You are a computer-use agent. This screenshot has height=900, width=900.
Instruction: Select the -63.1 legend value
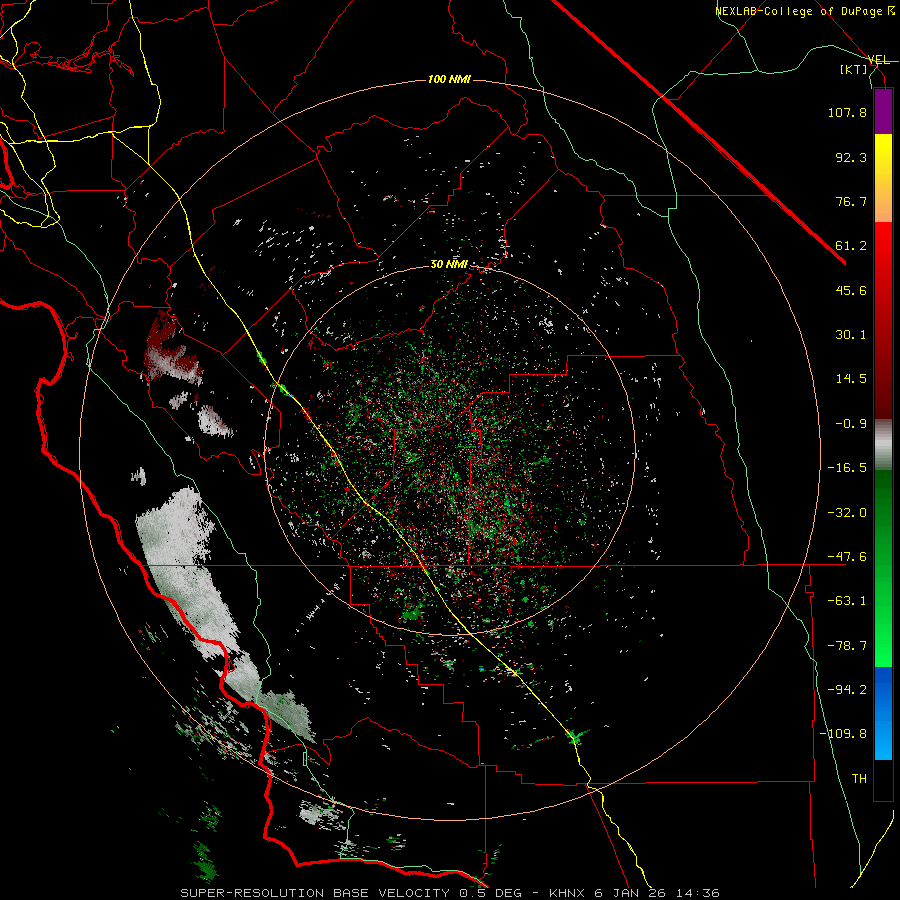click(x=847, y=601)
